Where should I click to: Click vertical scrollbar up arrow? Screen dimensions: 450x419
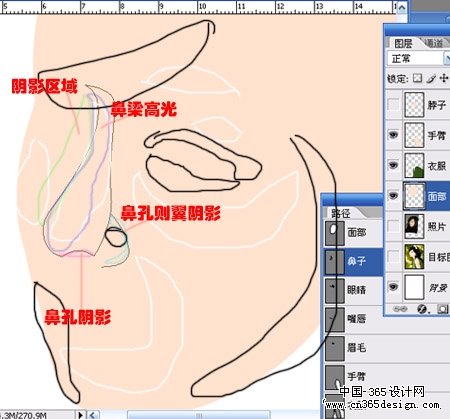tap(402, 7)
